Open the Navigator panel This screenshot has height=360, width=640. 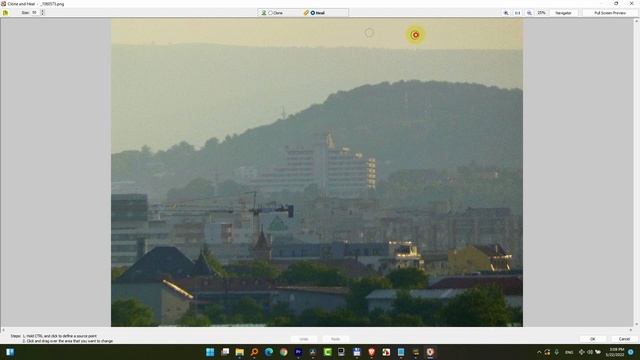point(563,13)
